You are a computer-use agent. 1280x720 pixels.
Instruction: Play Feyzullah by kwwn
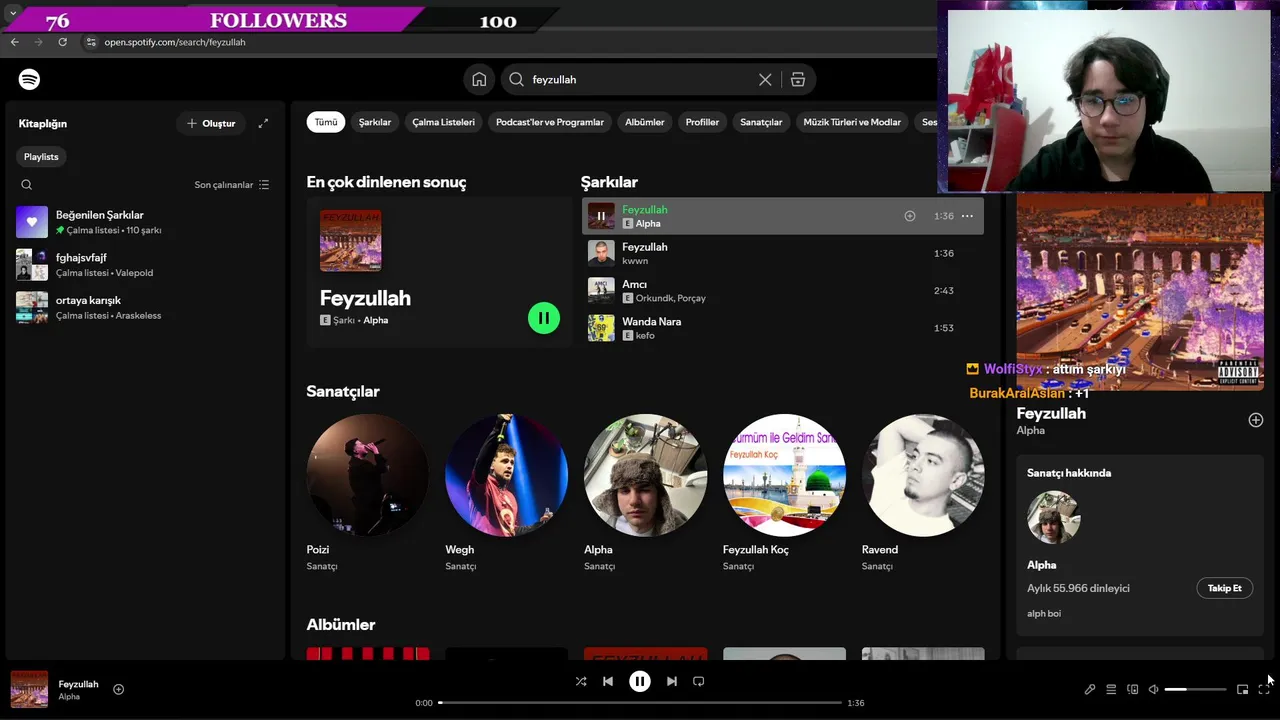click(601, 253)
